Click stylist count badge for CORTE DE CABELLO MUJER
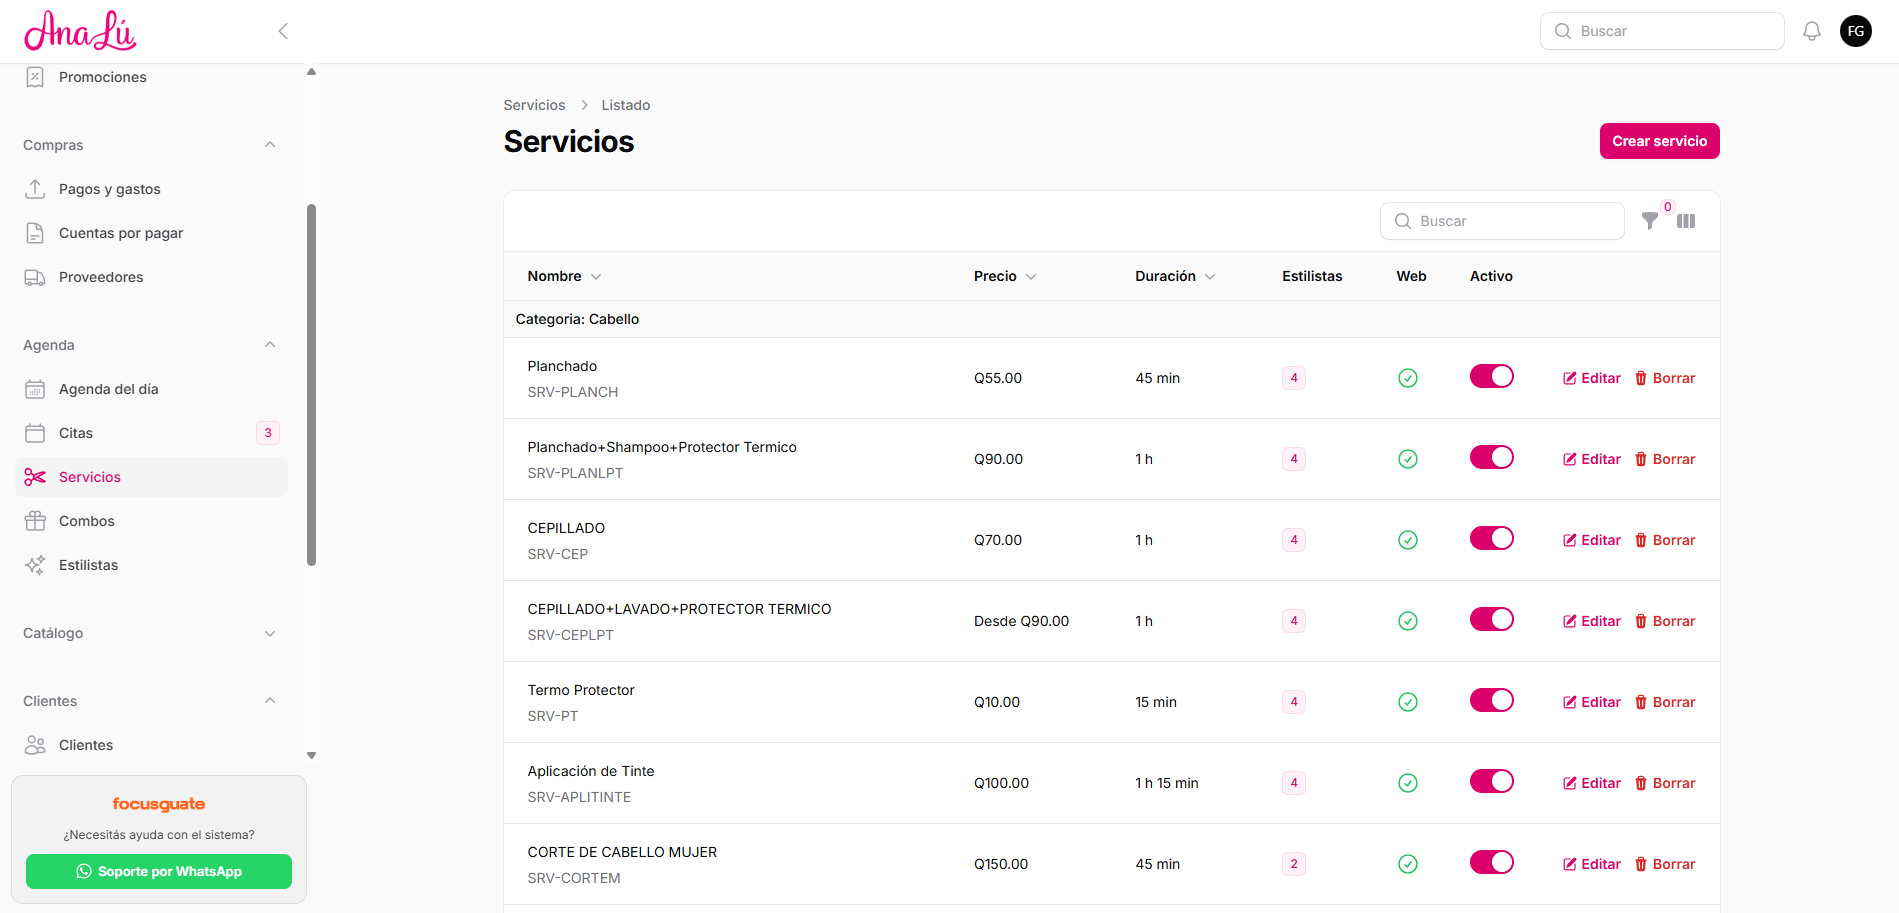 click(x=1294, y=864)
